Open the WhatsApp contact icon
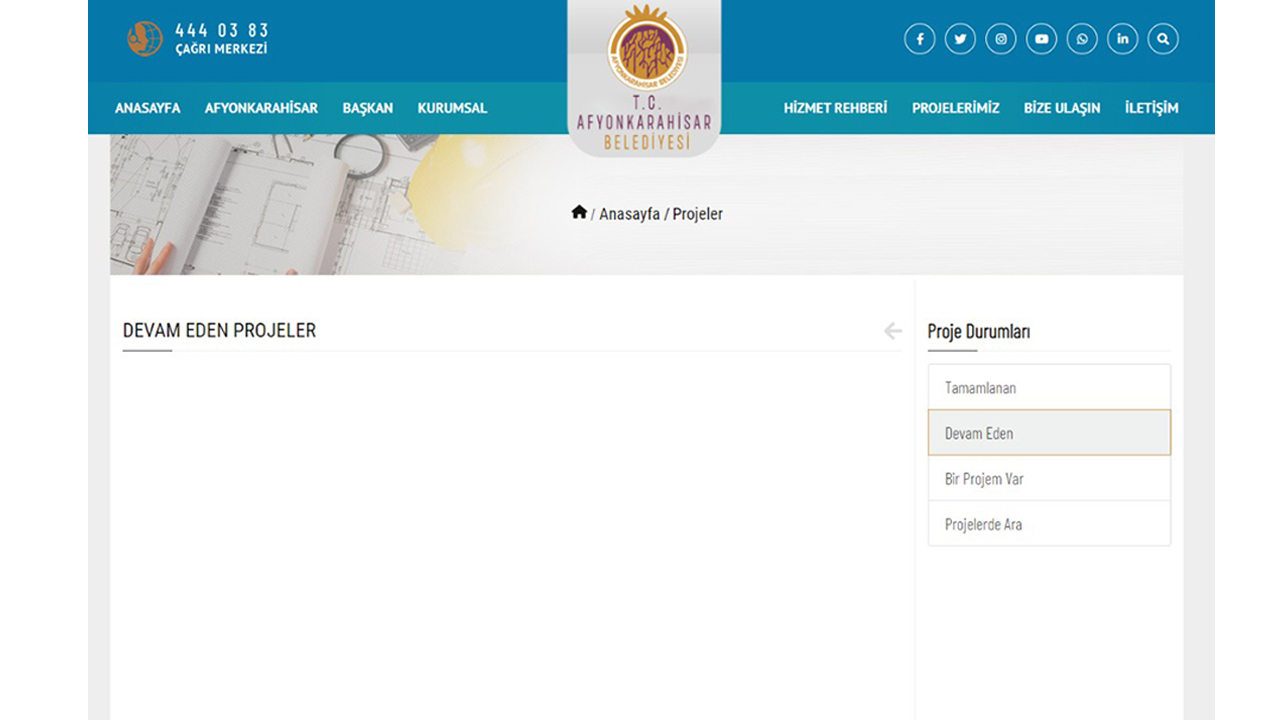Screen dimensions: 1280x720 pos(1082,39)
